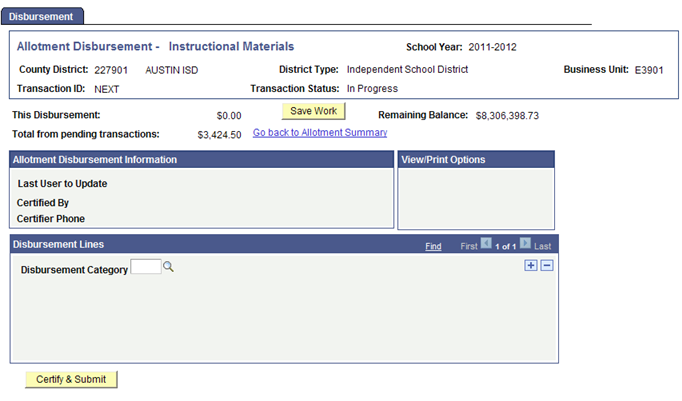Select Business Unit value E3901
The image size is (682, 401).
tap(649, 70)
